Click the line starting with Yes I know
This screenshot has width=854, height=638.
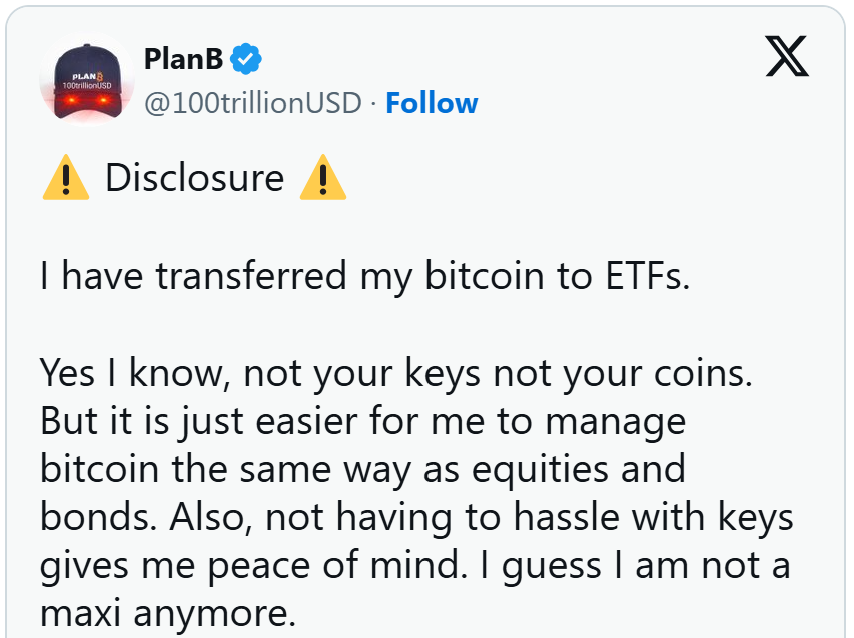[x=395, y=373]
